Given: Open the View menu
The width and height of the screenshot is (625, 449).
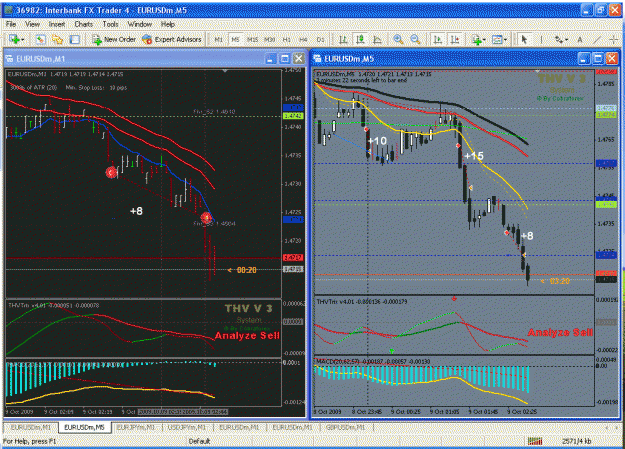Looking at the screenshot, I should [x=32, y=24].
